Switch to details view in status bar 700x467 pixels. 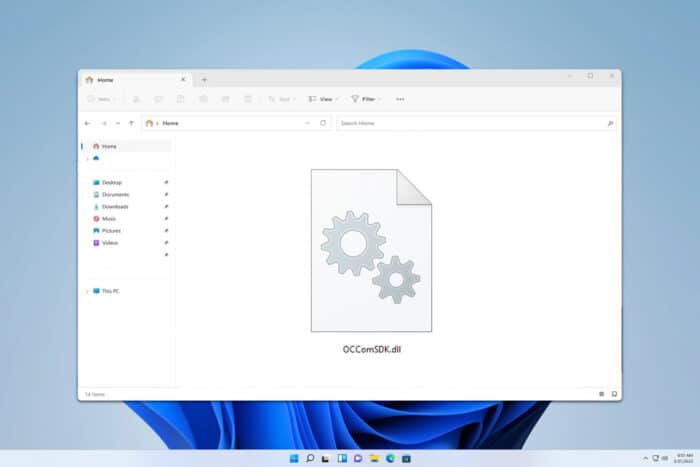click(601, 394)
